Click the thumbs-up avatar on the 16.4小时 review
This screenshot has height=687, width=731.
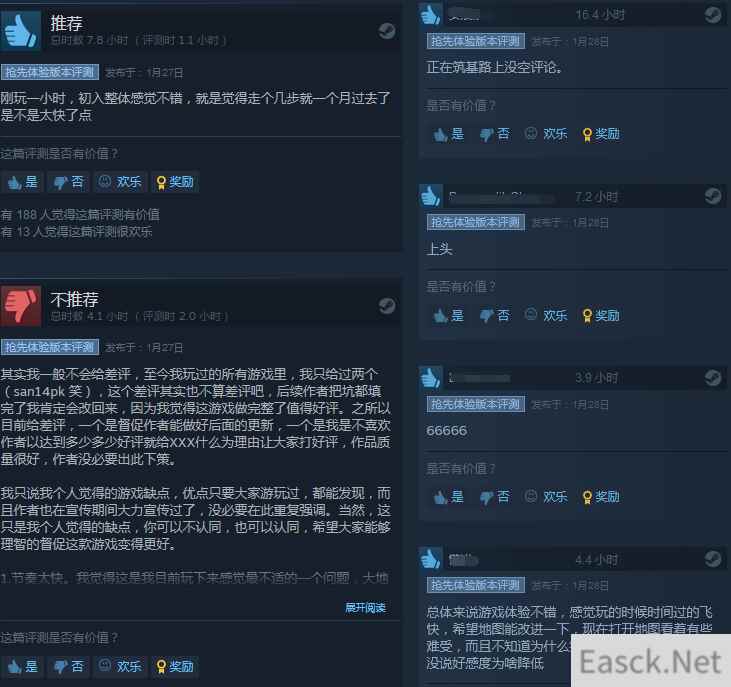pyautogui.click(x=430, y=14)
